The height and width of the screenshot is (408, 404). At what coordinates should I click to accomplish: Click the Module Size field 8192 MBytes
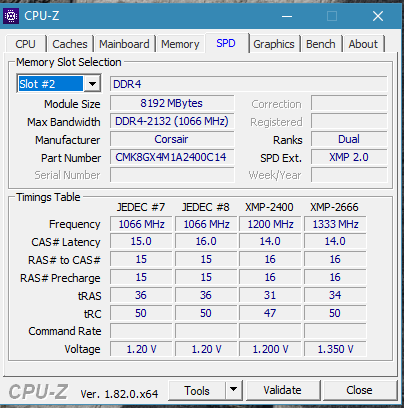172,103
